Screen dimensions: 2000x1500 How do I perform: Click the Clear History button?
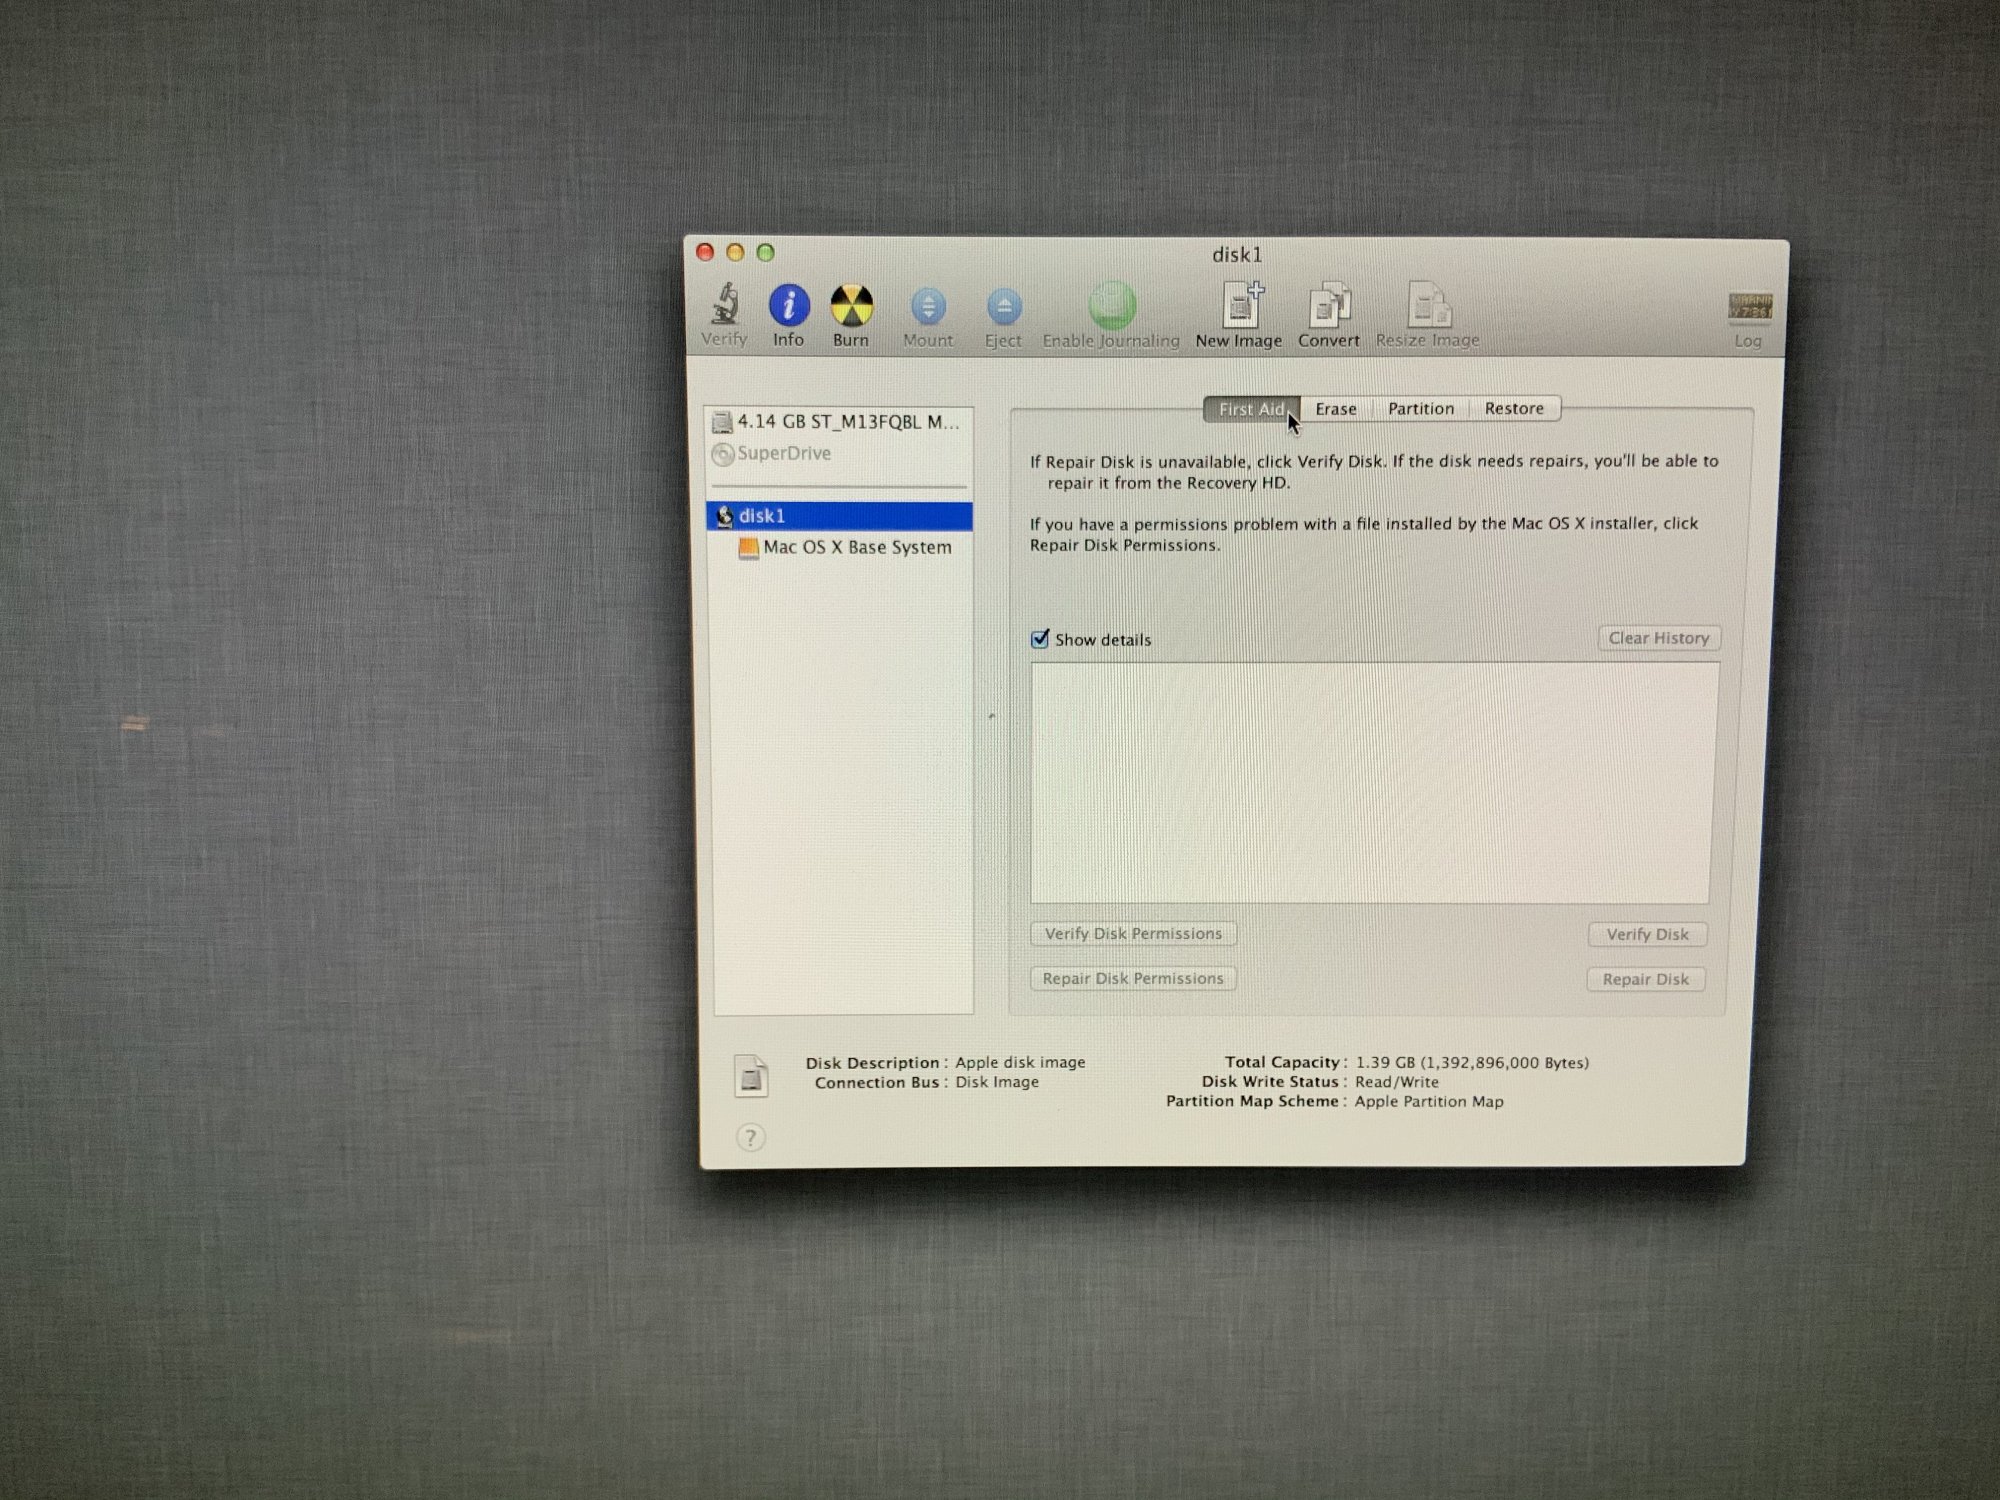(x=1658, y=638)
